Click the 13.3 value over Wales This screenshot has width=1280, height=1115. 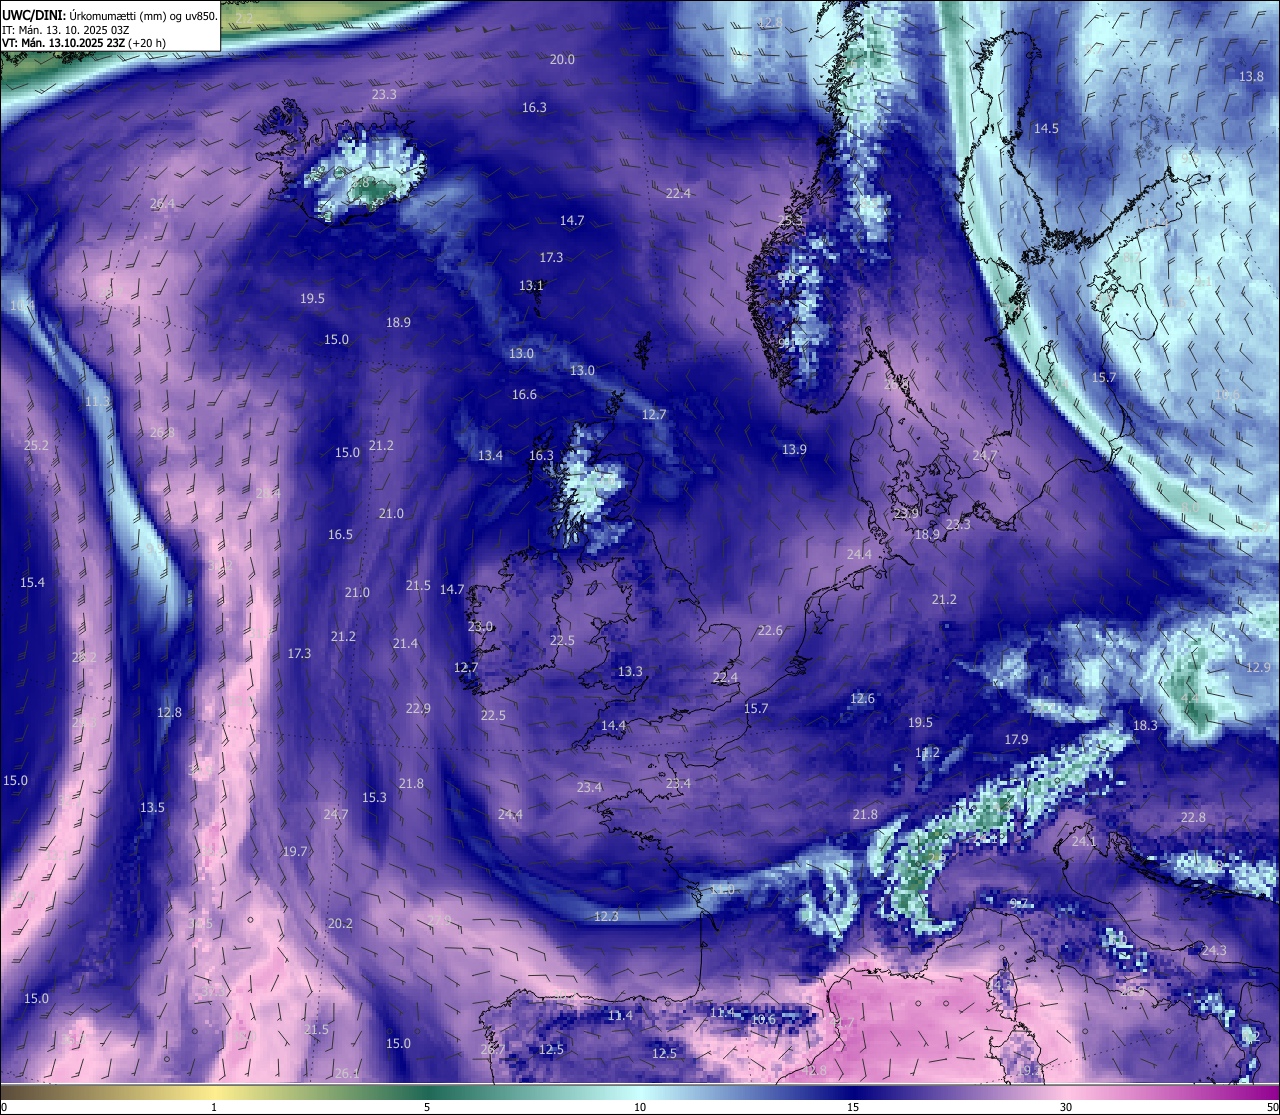(x=630, y=671)
